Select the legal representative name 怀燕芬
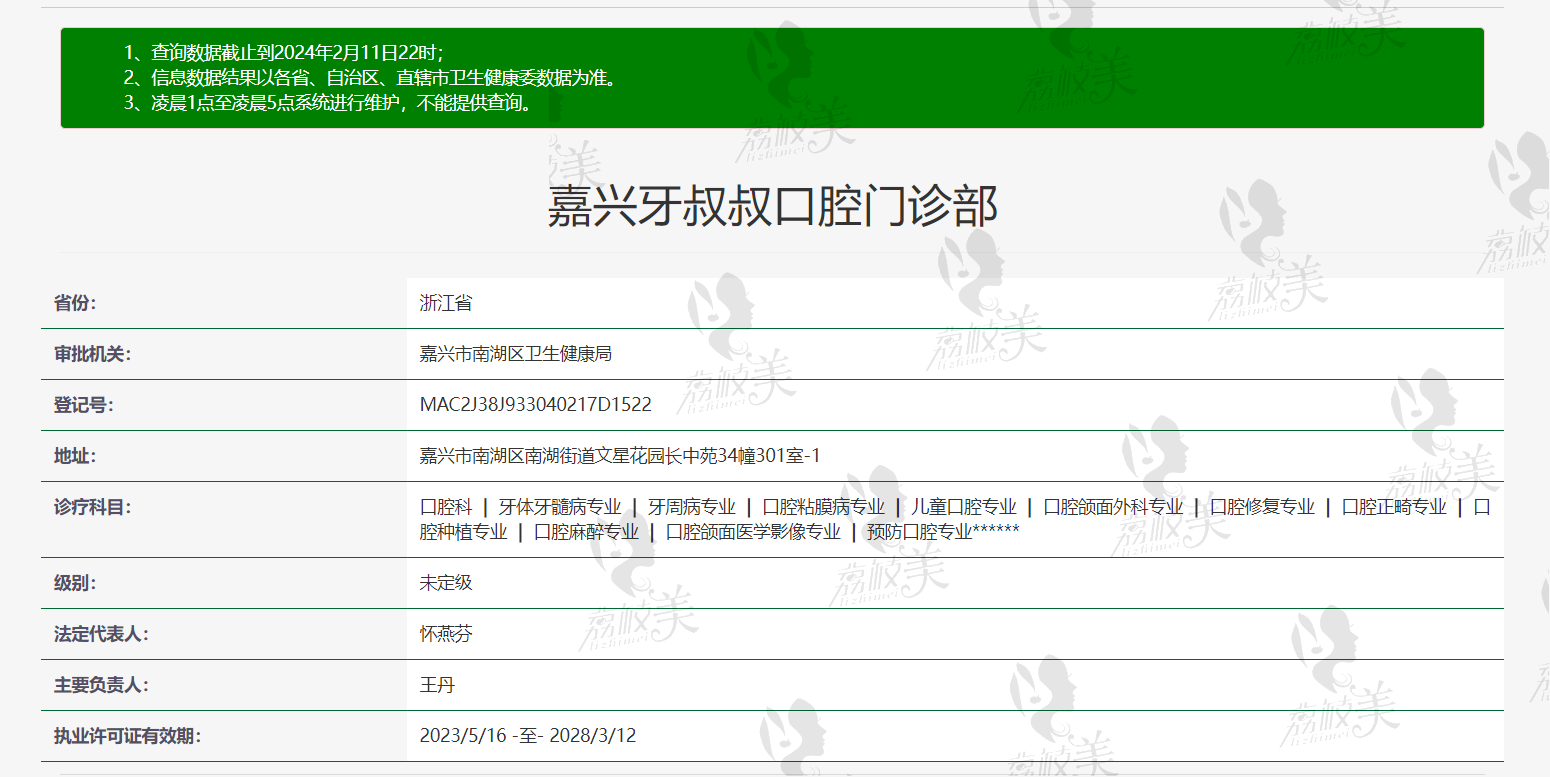This screenshot has width=1550, height=777. pyautogui.click(x=446, y=634)
